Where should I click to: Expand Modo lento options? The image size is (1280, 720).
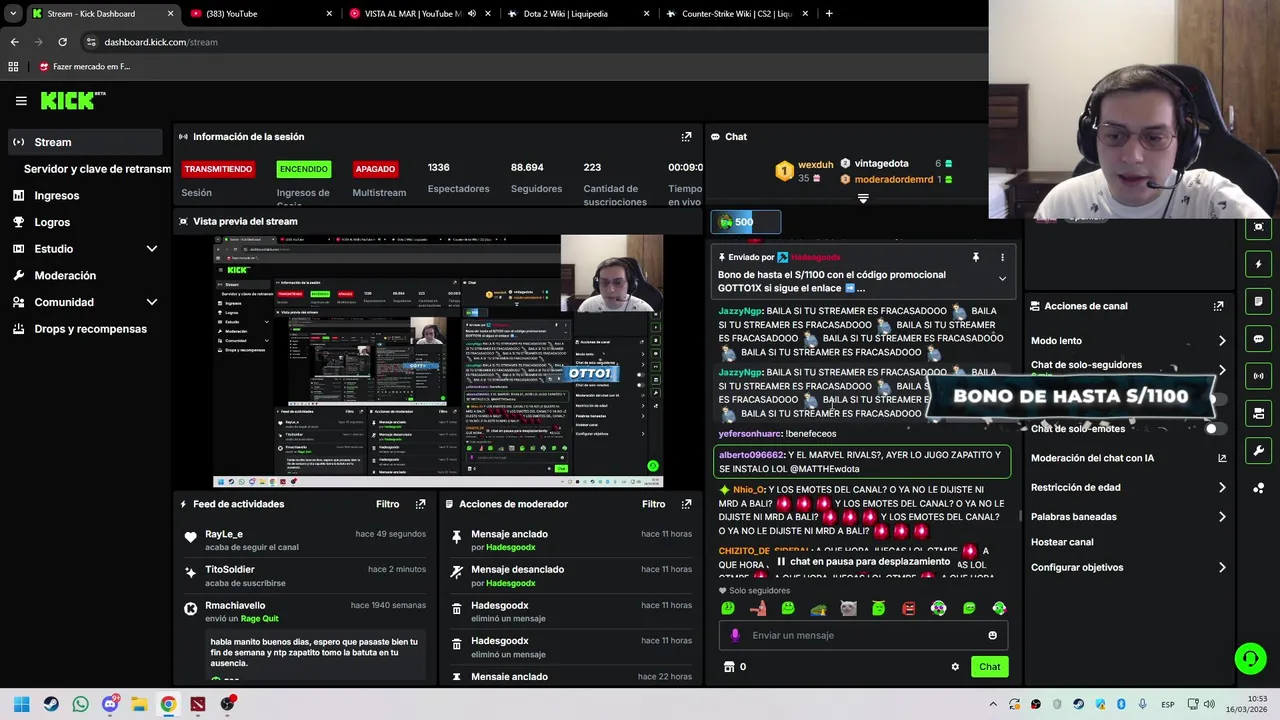click(x=1222, y=341)
